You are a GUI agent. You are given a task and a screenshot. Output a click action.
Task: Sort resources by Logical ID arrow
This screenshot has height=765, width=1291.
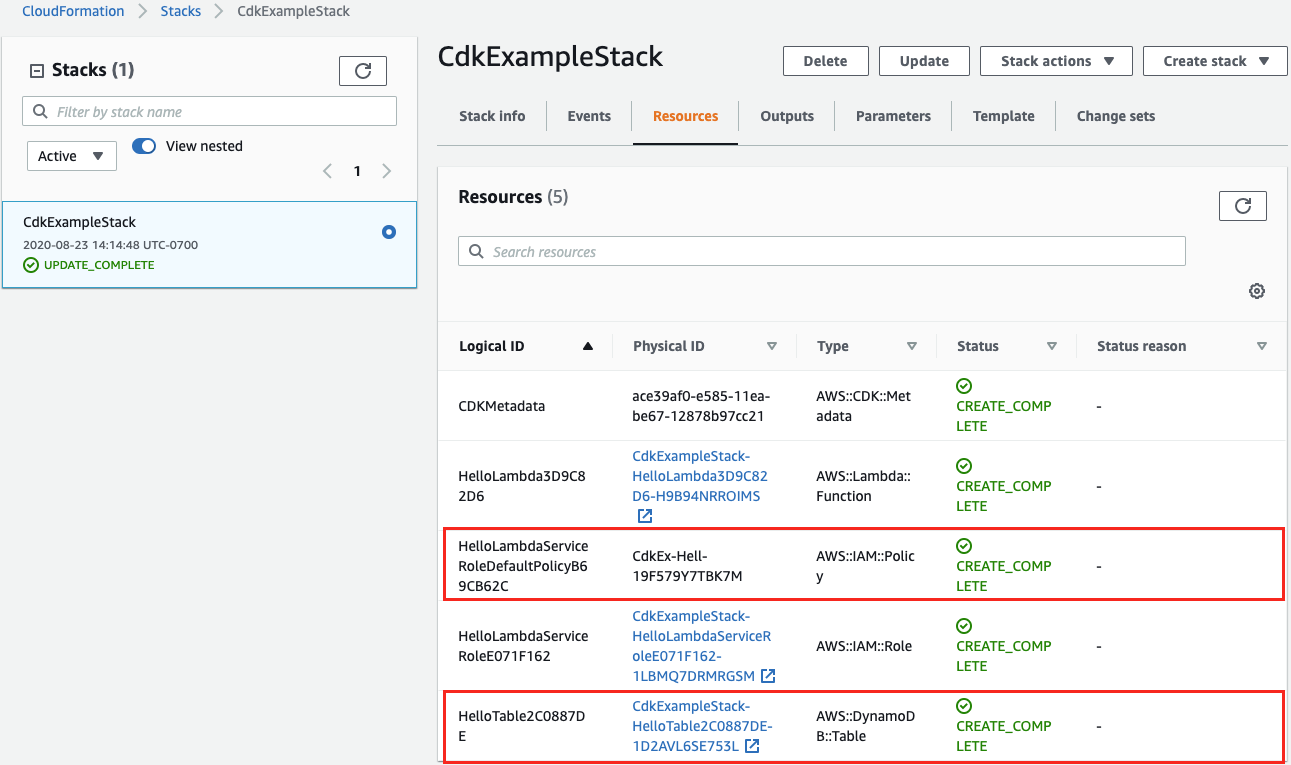point(588,346)
